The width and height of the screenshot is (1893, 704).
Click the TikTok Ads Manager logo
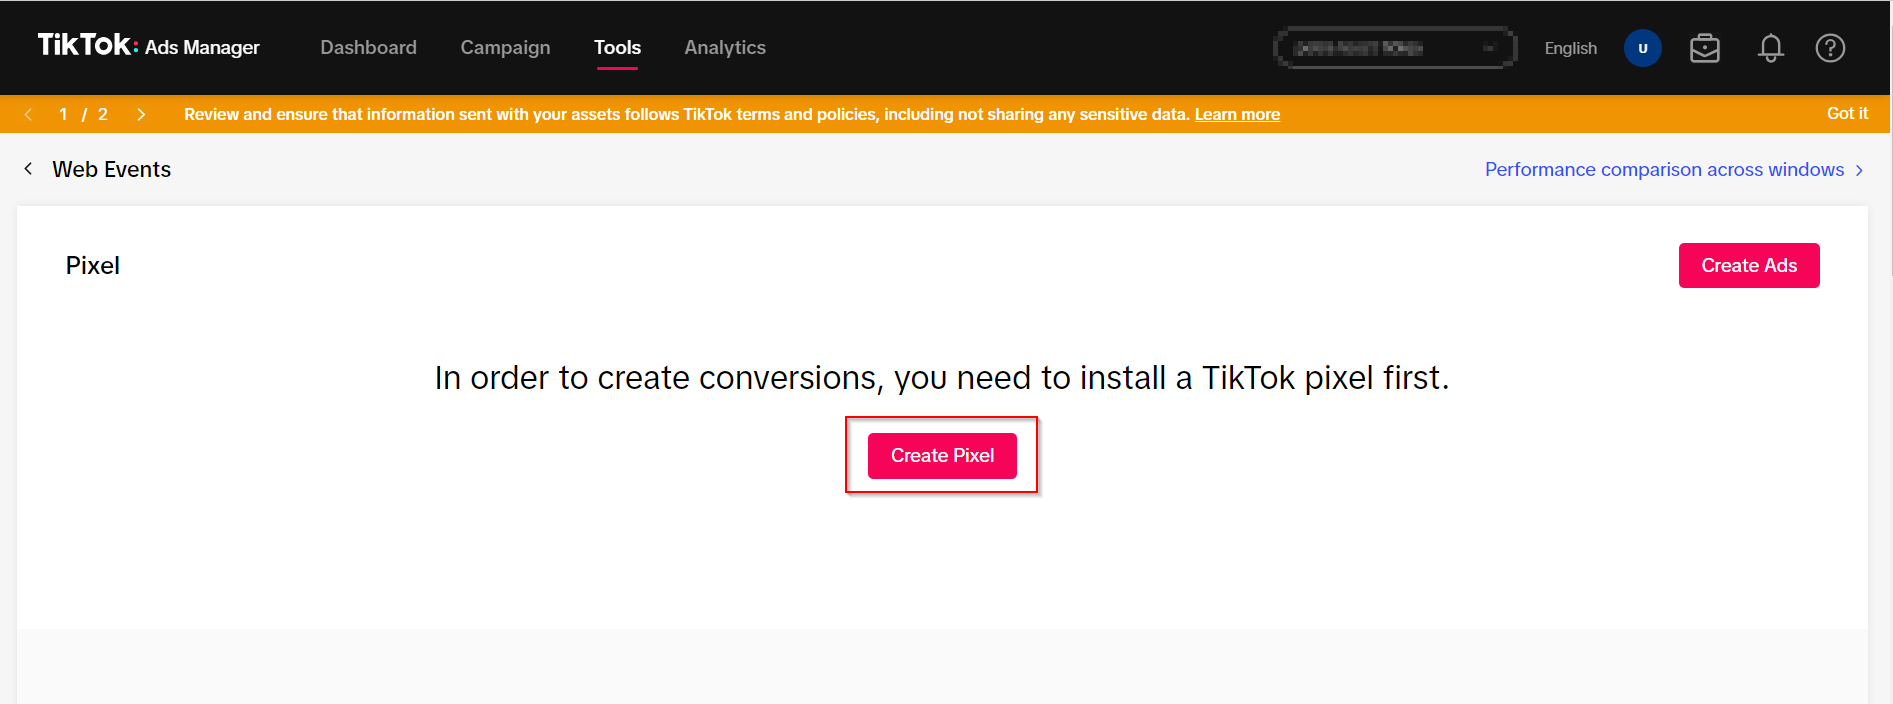coord(148,46)
